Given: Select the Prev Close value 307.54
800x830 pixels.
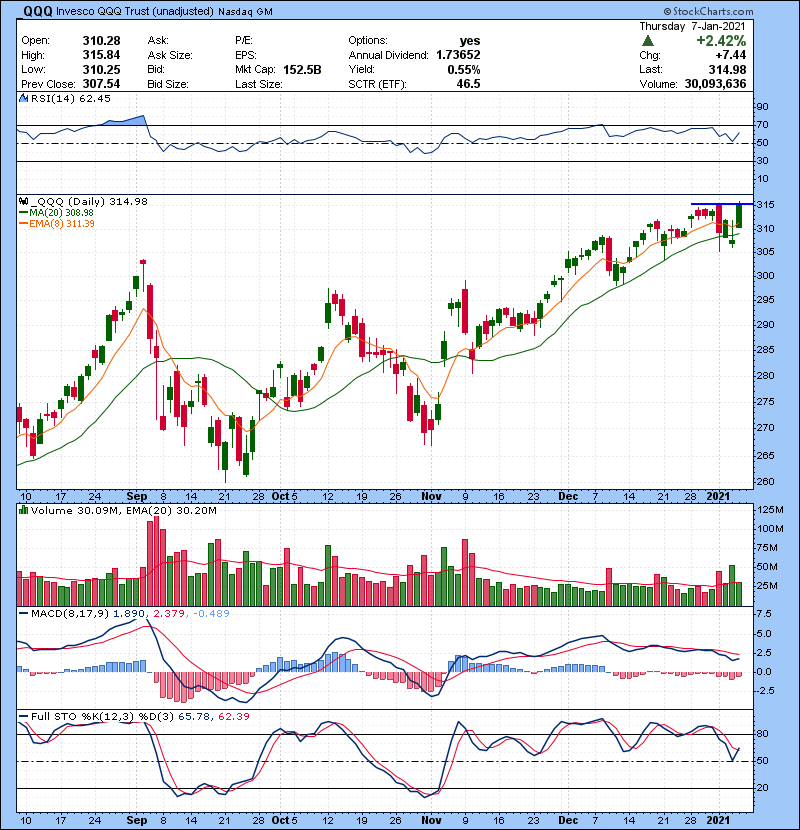Looking at the screenshot, I should click(x=101, y=84).
